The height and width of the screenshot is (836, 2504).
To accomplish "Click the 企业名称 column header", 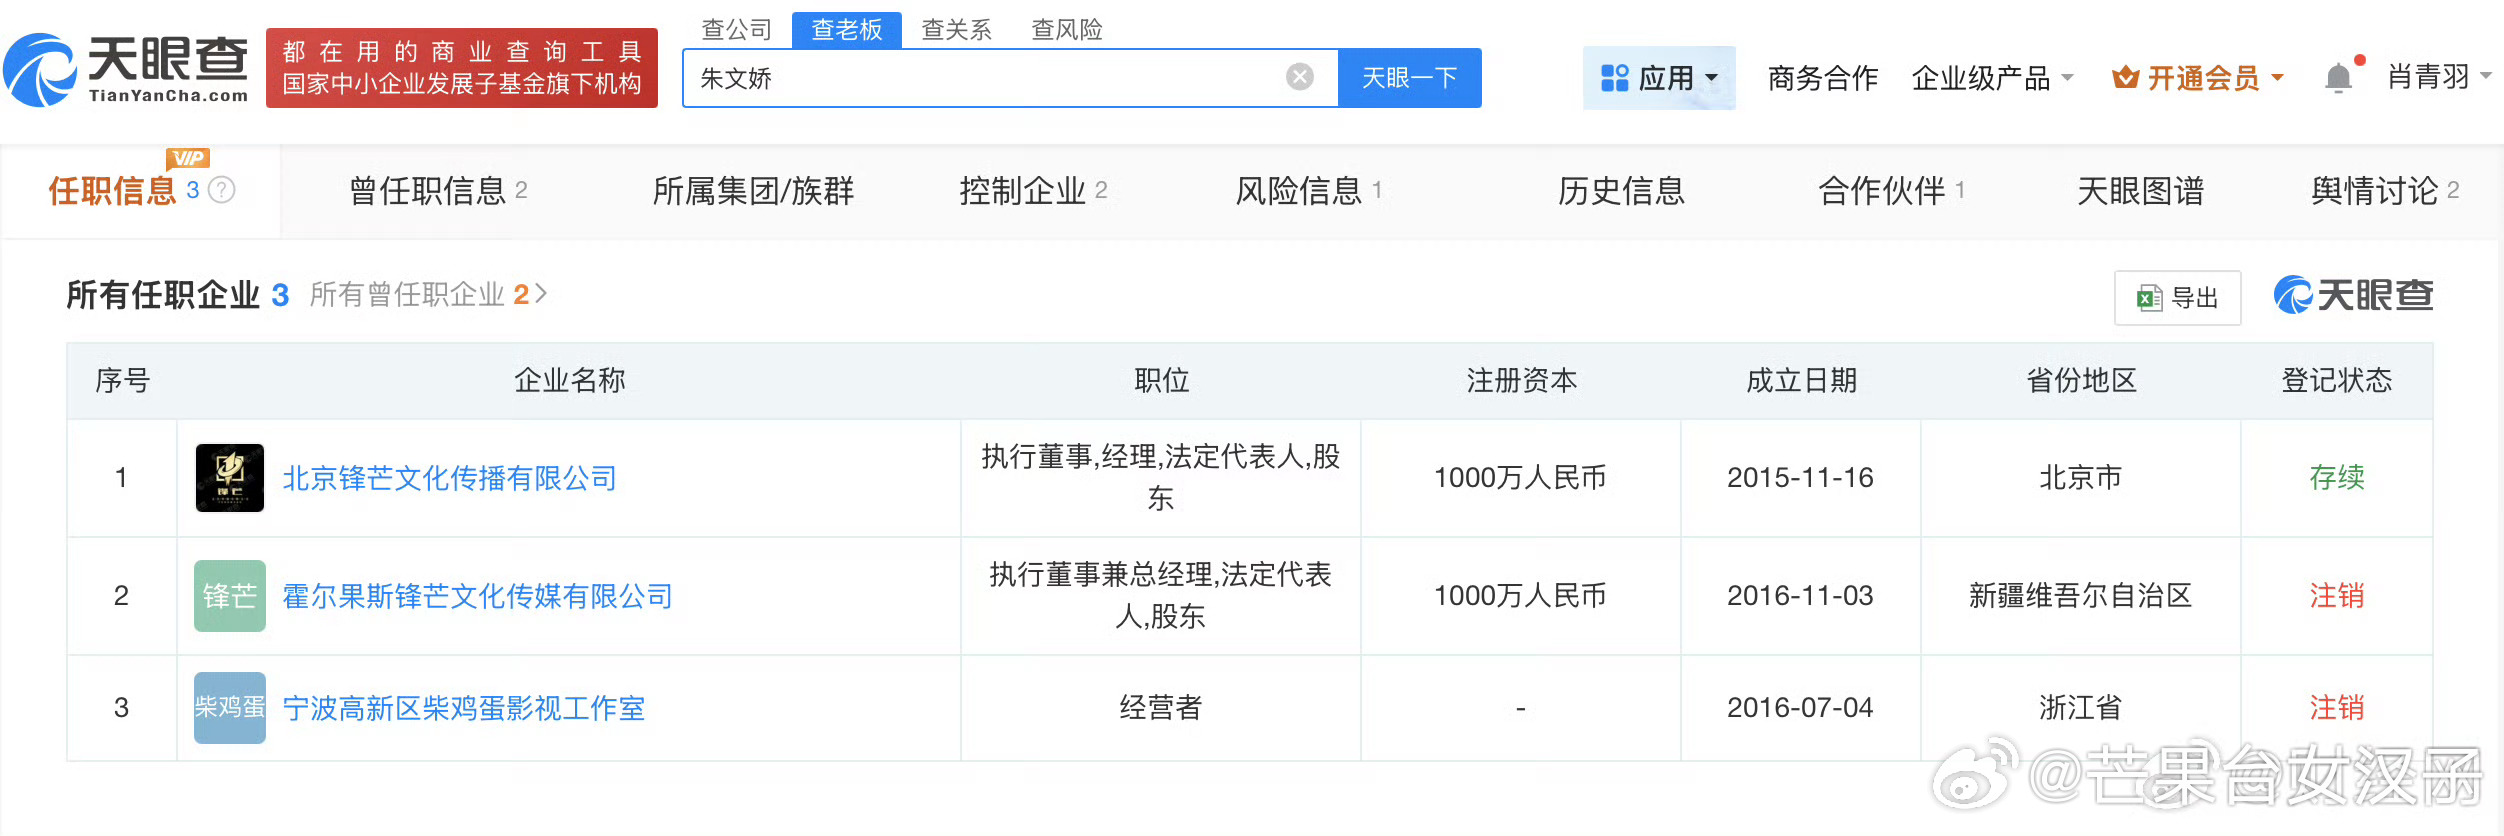I will (x=569, y=381).
